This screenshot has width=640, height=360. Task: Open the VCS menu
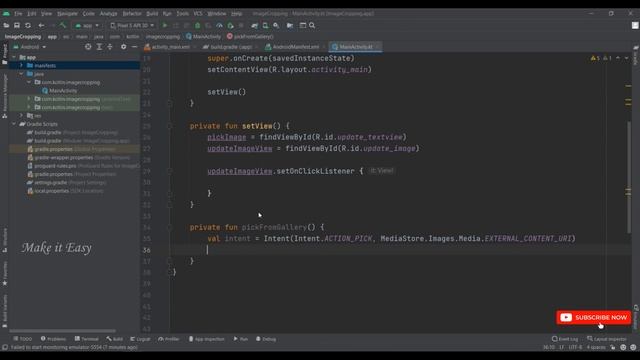pyautogui.click(x=198, y=13)
